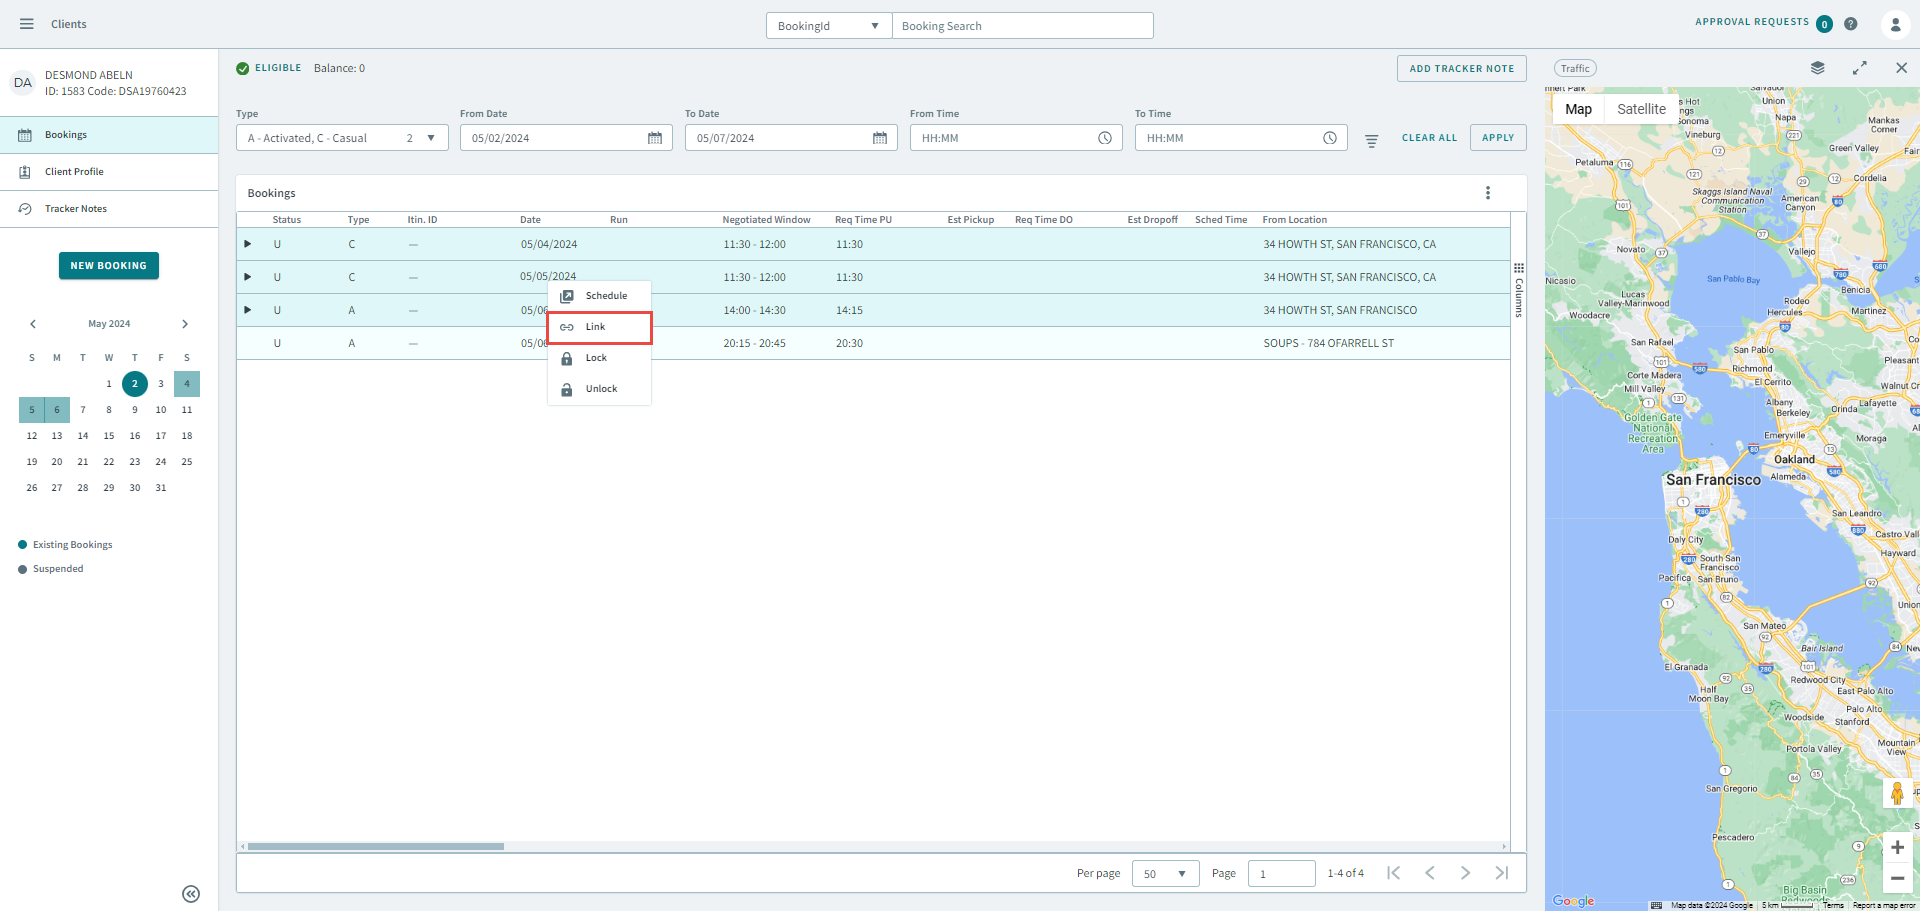Screen dimensions: 1920x911
Task: Click the filter list icon
Action: tap(1372, 141)
